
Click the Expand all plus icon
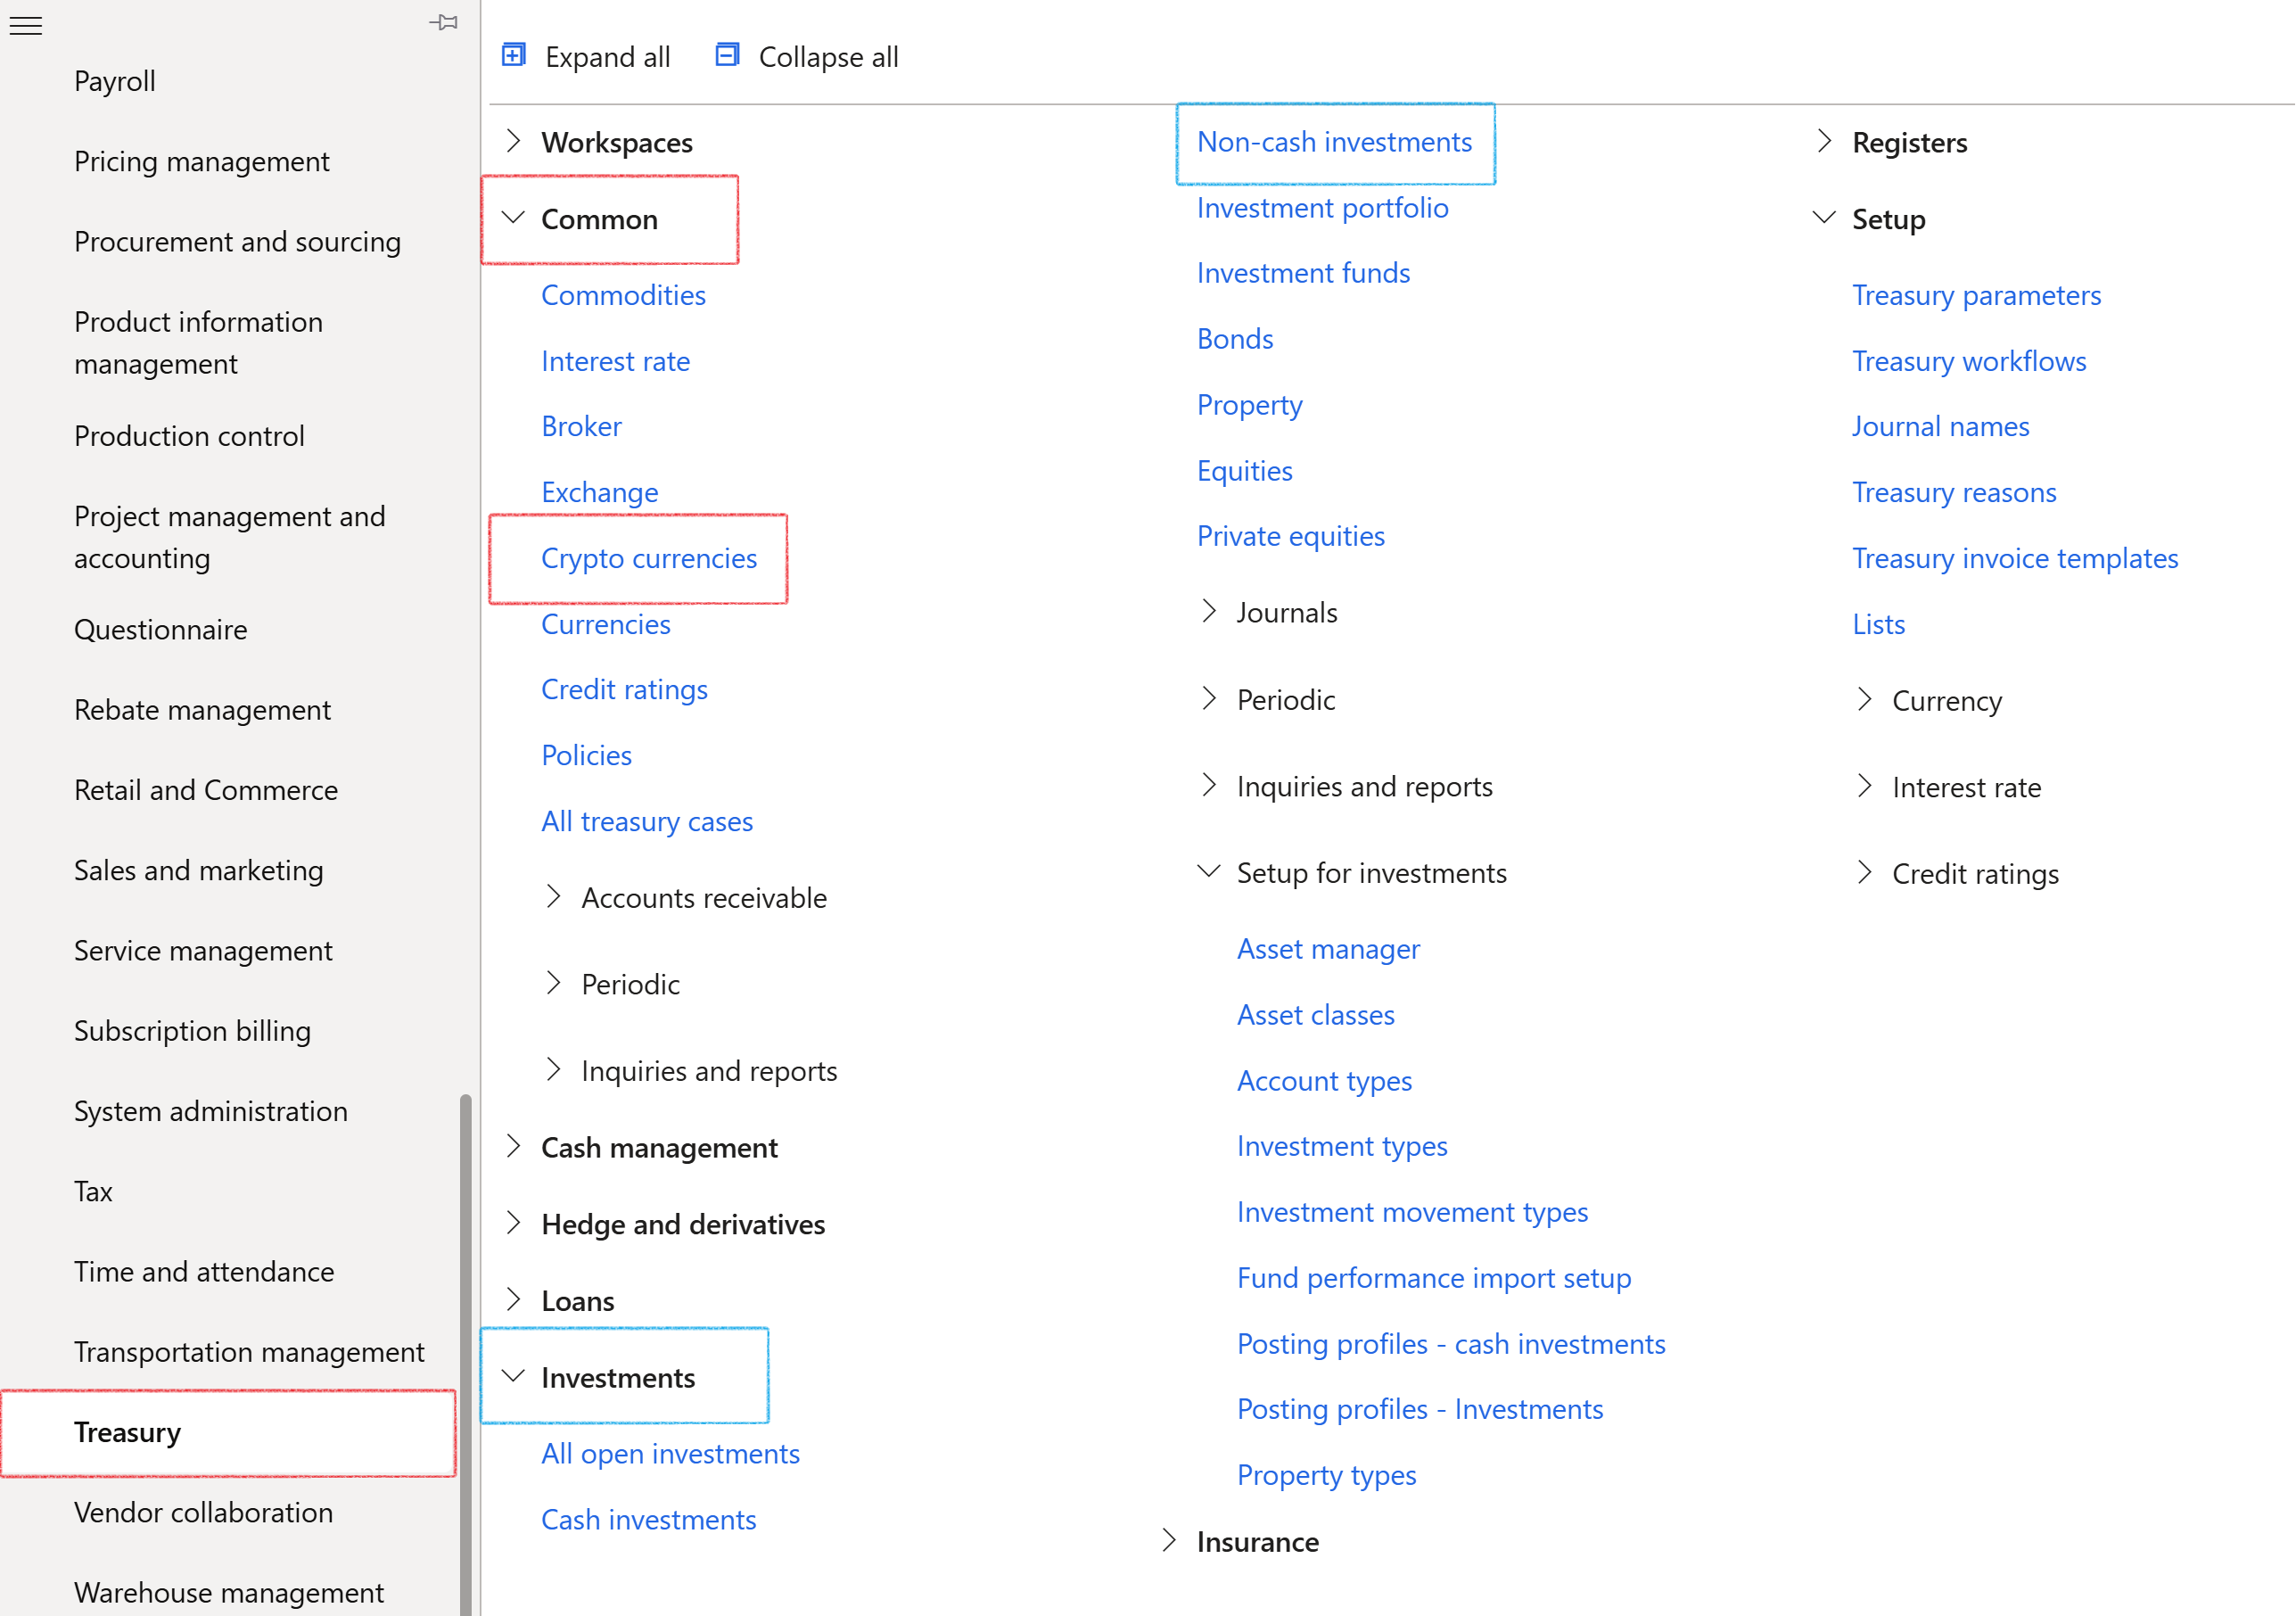514,56
